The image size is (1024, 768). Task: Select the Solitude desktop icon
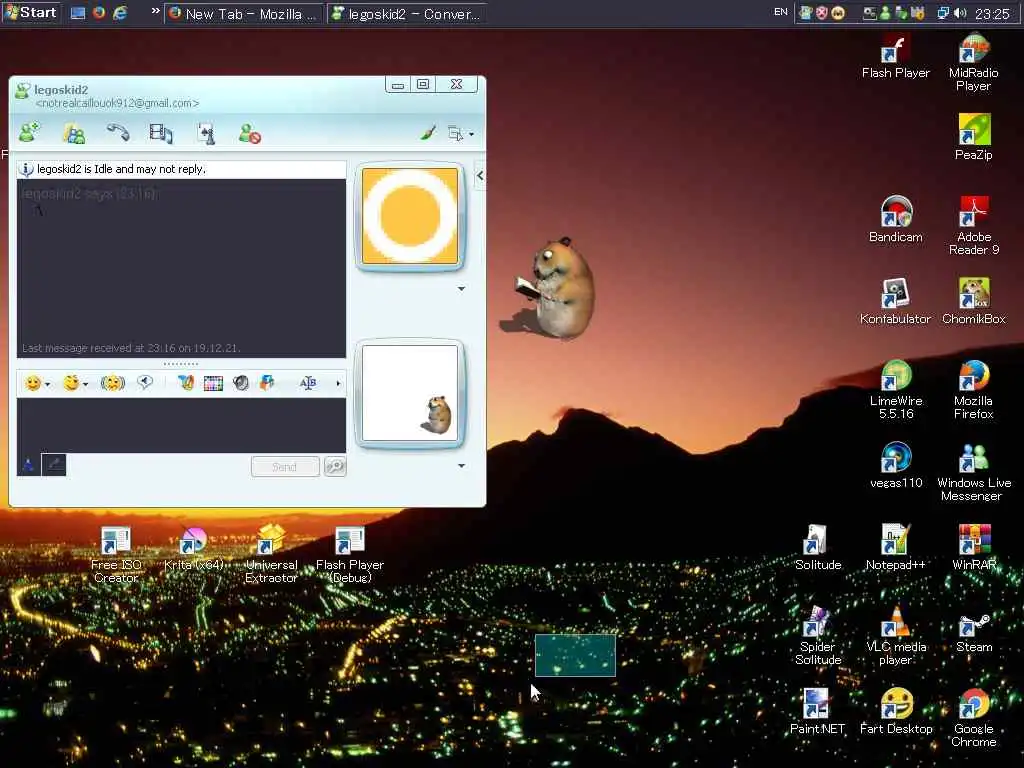[x=818, y=547]
